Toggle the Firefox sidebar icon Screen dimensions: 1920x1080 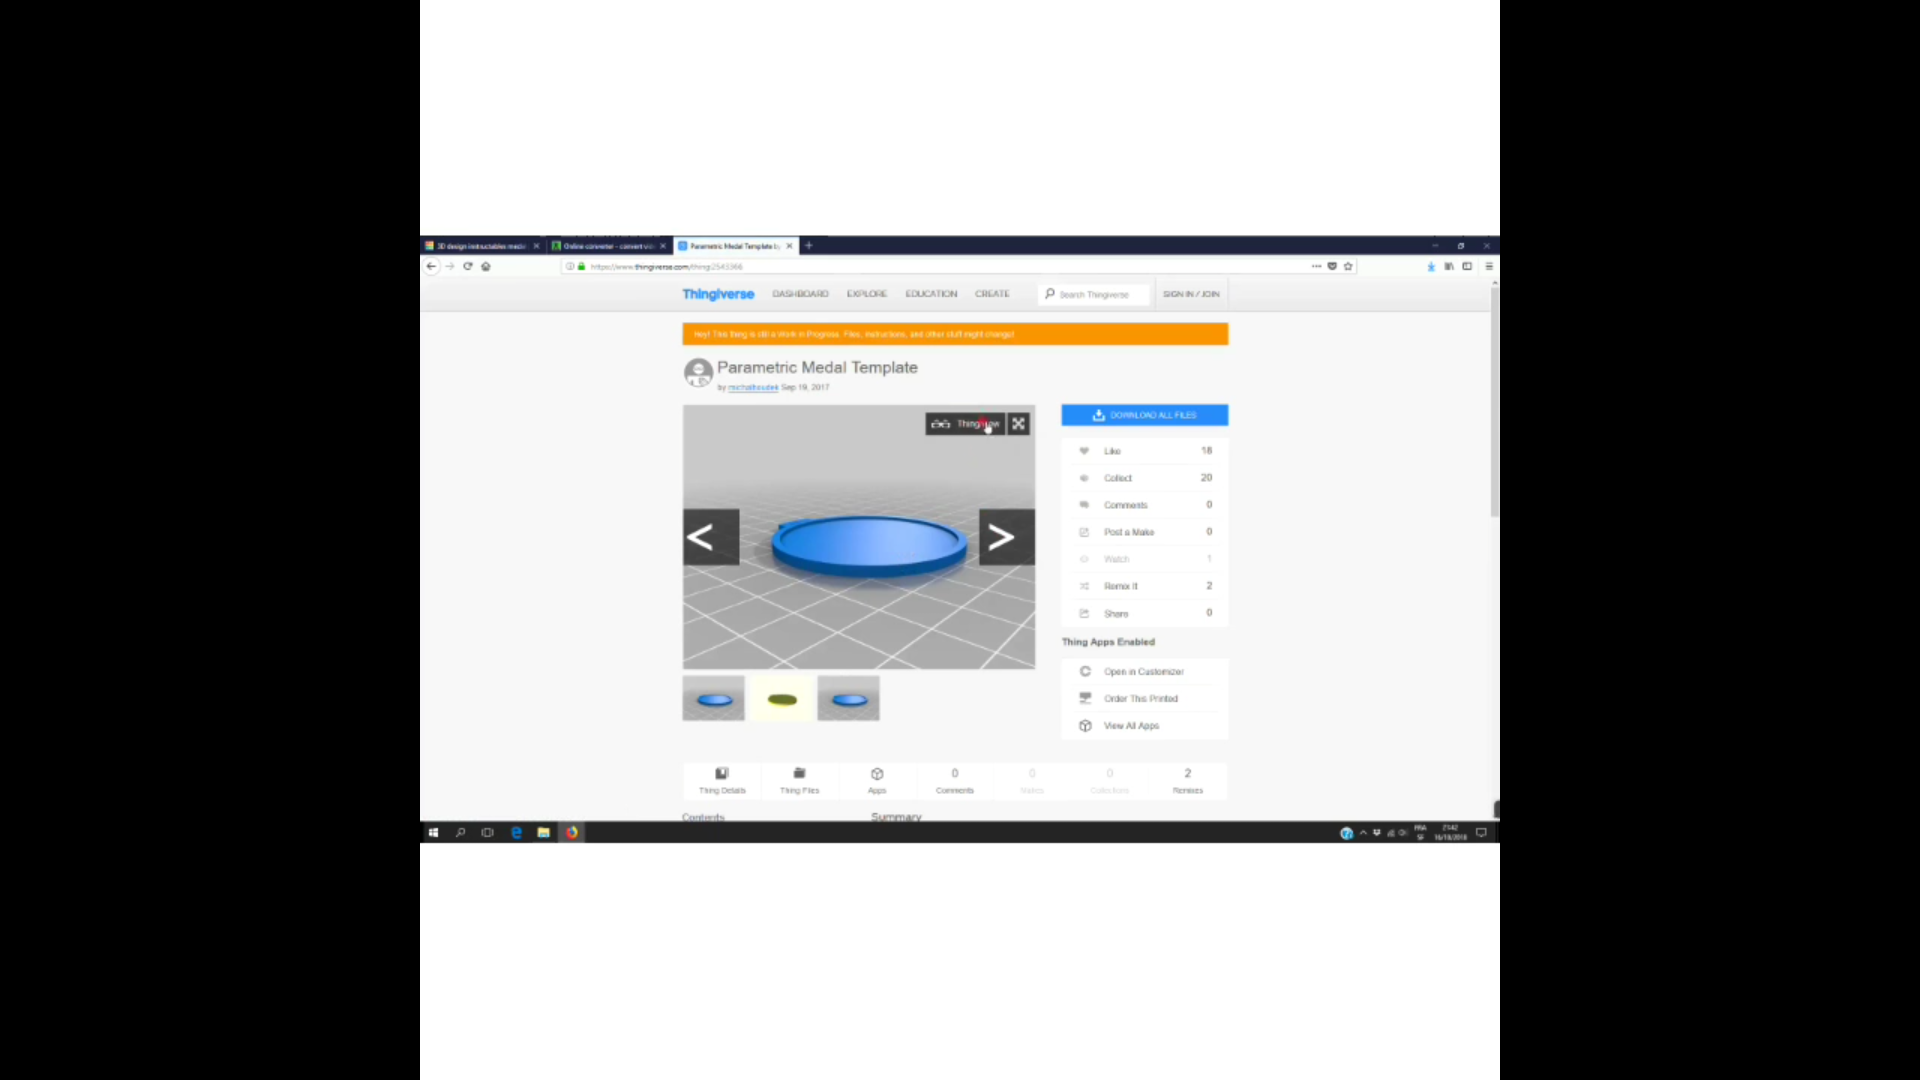pos(1467,266)
